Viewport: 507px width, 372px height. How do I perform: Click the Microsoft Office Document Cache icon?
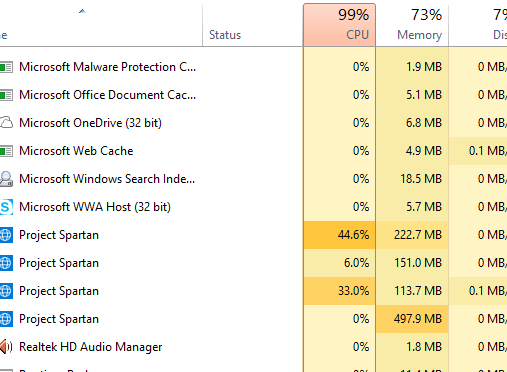[6, 95]
